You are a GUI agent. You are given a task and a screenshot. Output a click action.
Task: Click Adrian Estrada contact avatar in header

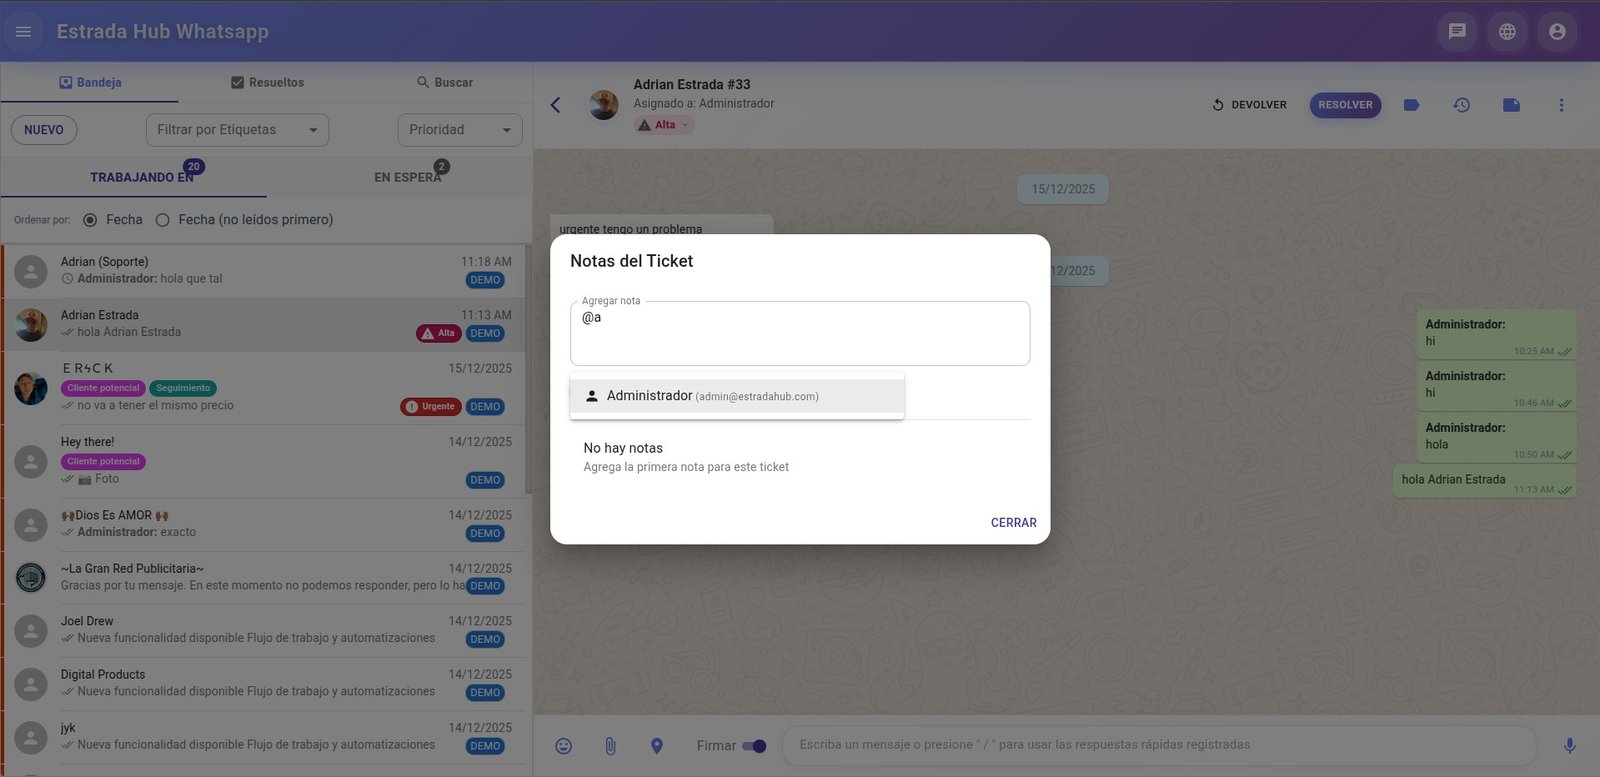pyautogui.click(x=603, y=105)
